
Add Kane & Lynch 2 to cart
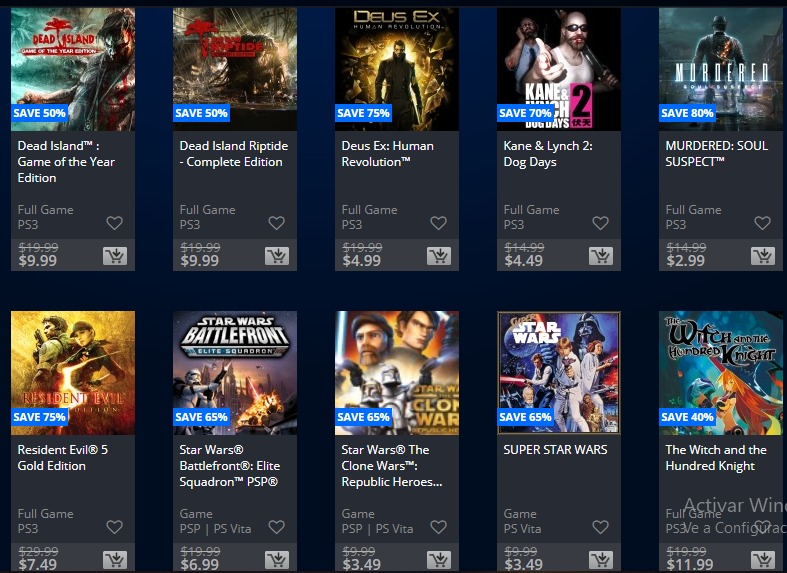click(x=601, y=256)
